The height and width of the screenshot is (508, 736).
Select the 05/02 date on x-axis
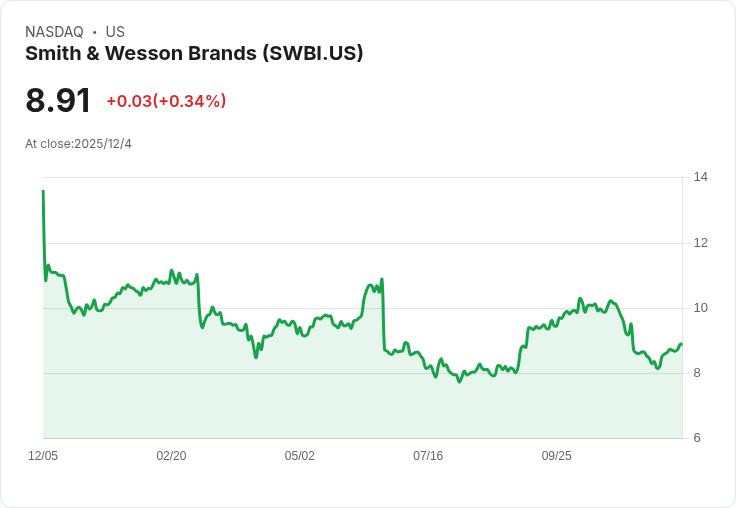pyautogui.click(x=299, y=456)
